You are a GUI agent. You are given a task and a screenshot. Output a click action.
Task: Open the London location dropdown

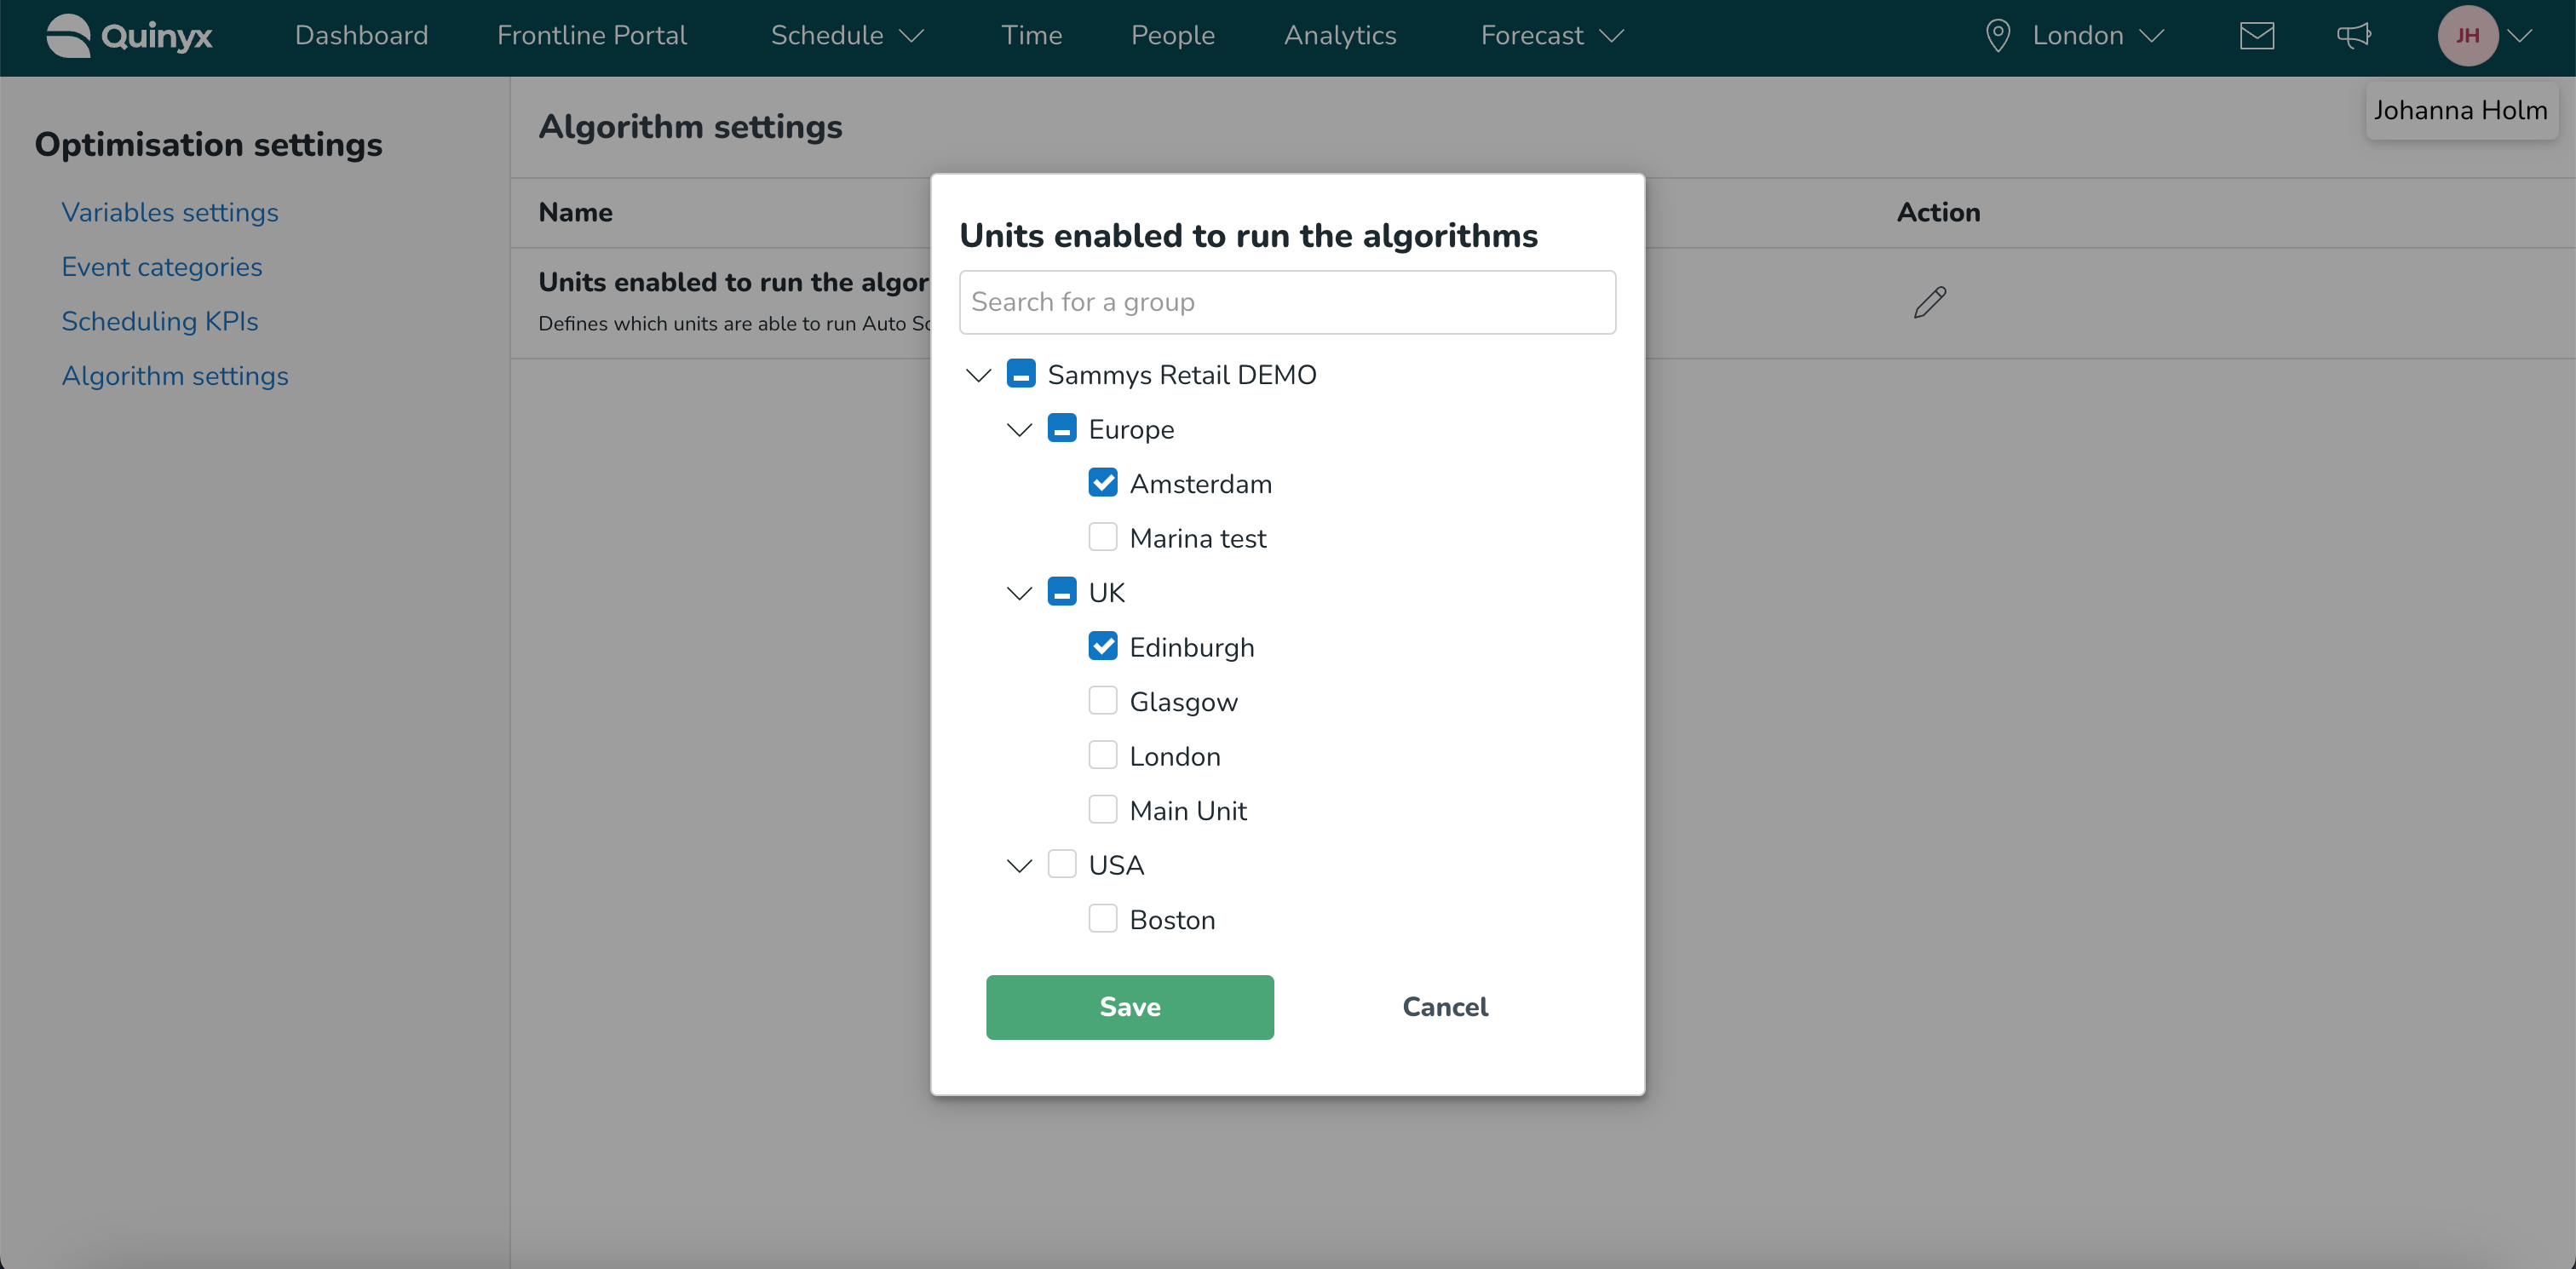coord(2097,36)
